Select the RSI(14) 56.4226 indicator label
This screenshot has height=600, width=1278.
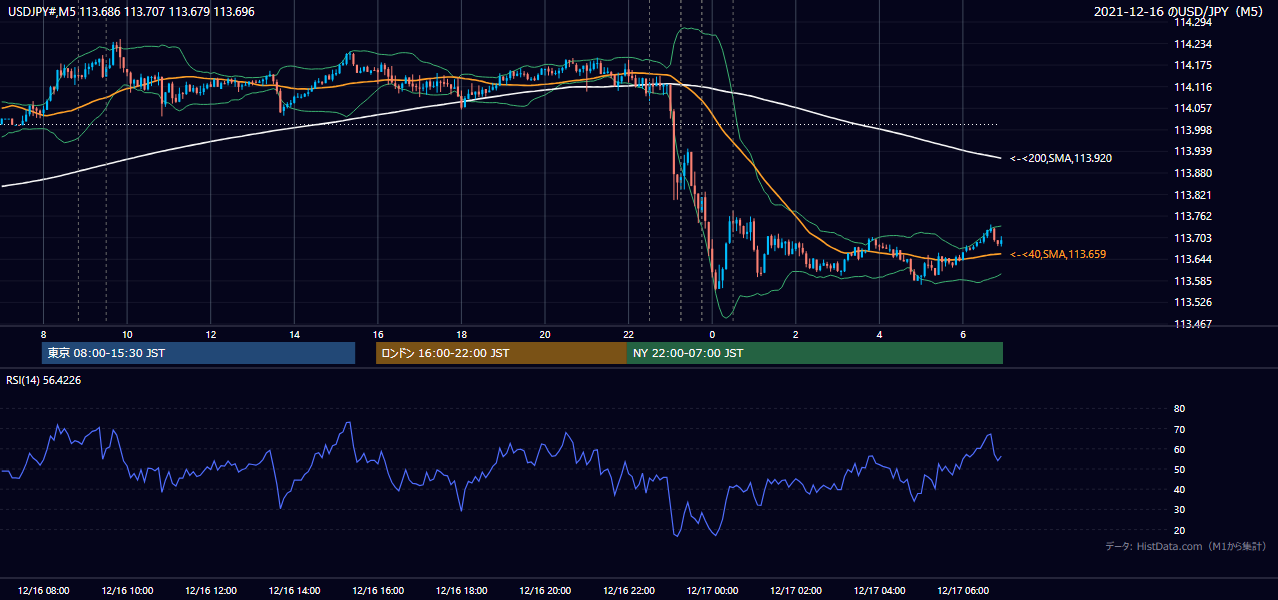pos(44,380)
